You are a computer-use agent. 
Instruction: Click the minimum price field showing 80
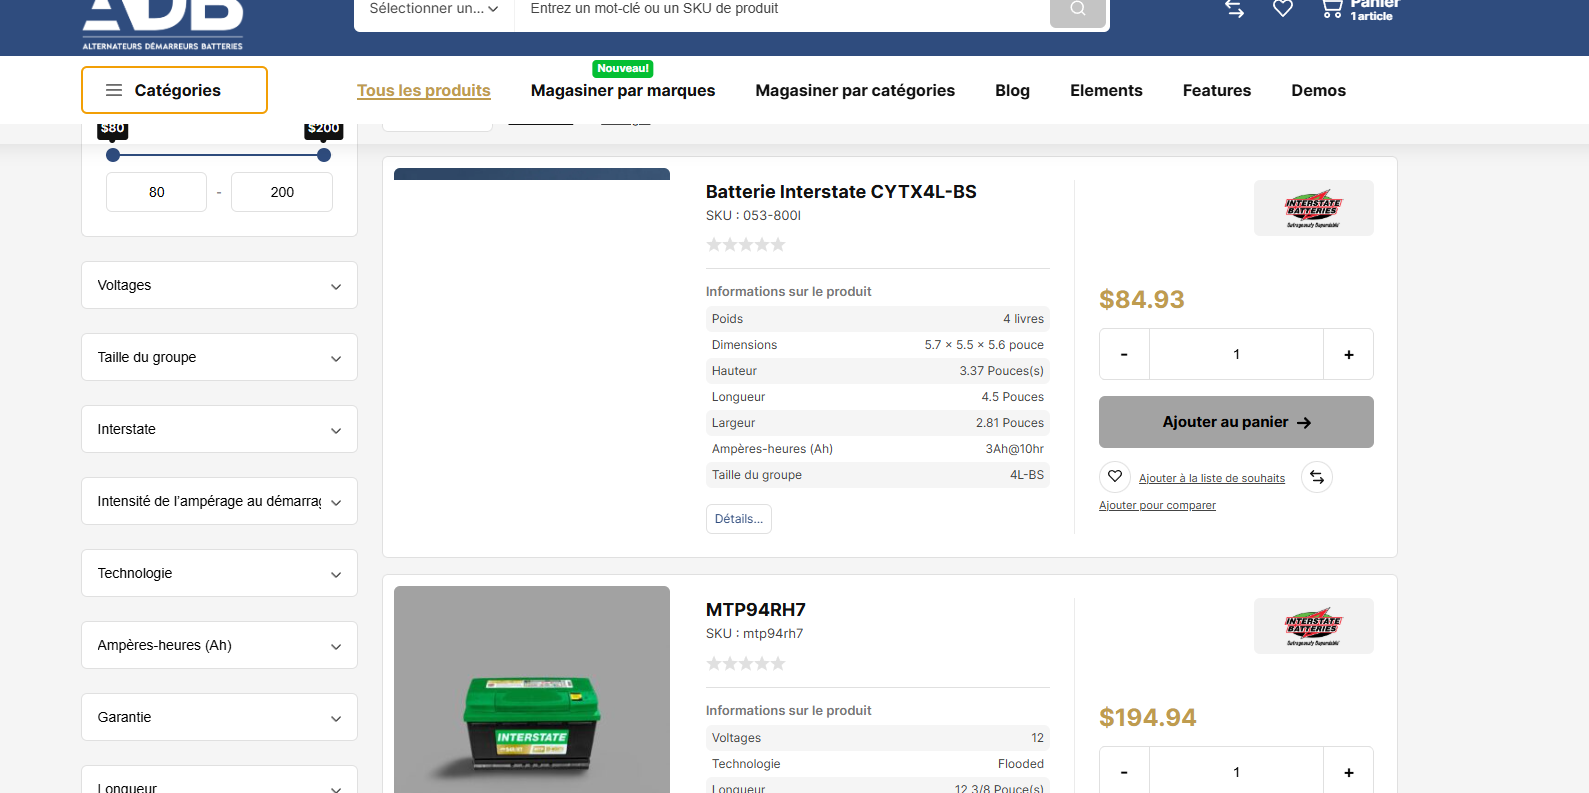click(157, 192)
